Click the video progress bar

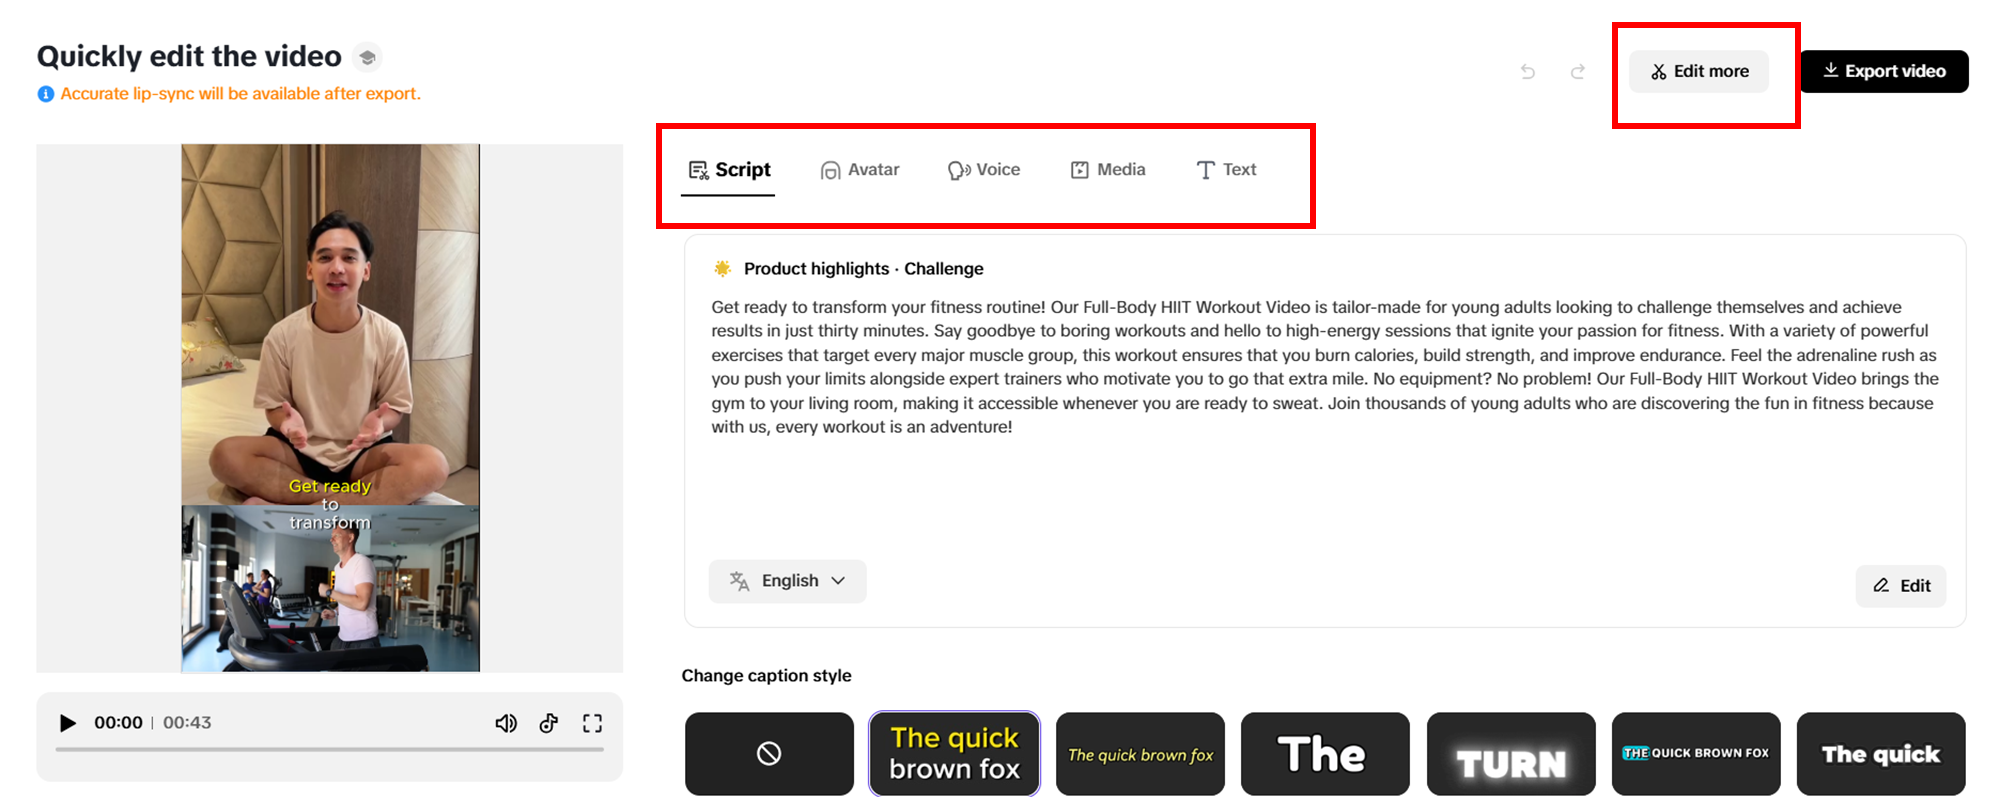330,749
